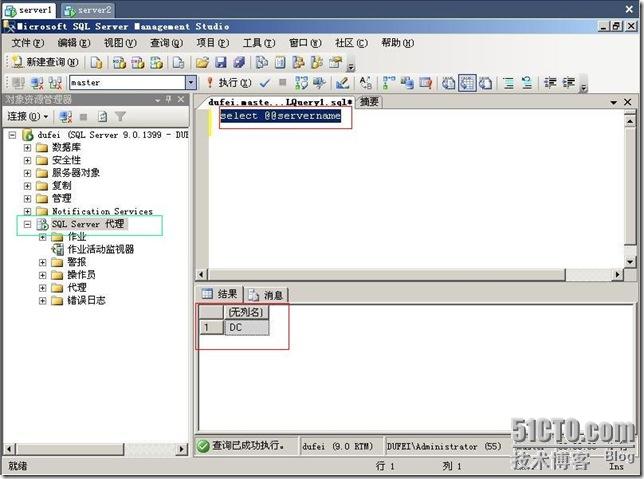
Task: Switch to the 消息 tab
Action: click(267, 295)
